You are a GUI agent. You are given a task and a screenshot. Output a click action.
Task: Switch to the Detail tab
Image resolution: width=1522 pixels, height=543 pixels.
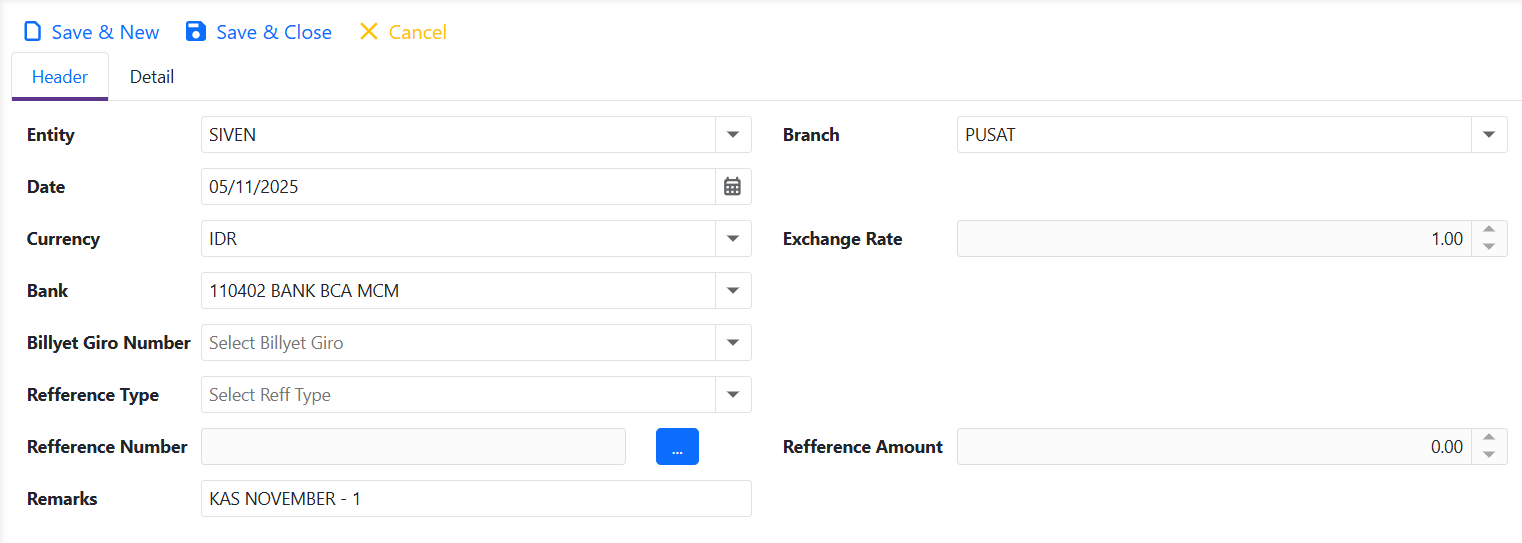pyautogui.click(x=152, y=77)
